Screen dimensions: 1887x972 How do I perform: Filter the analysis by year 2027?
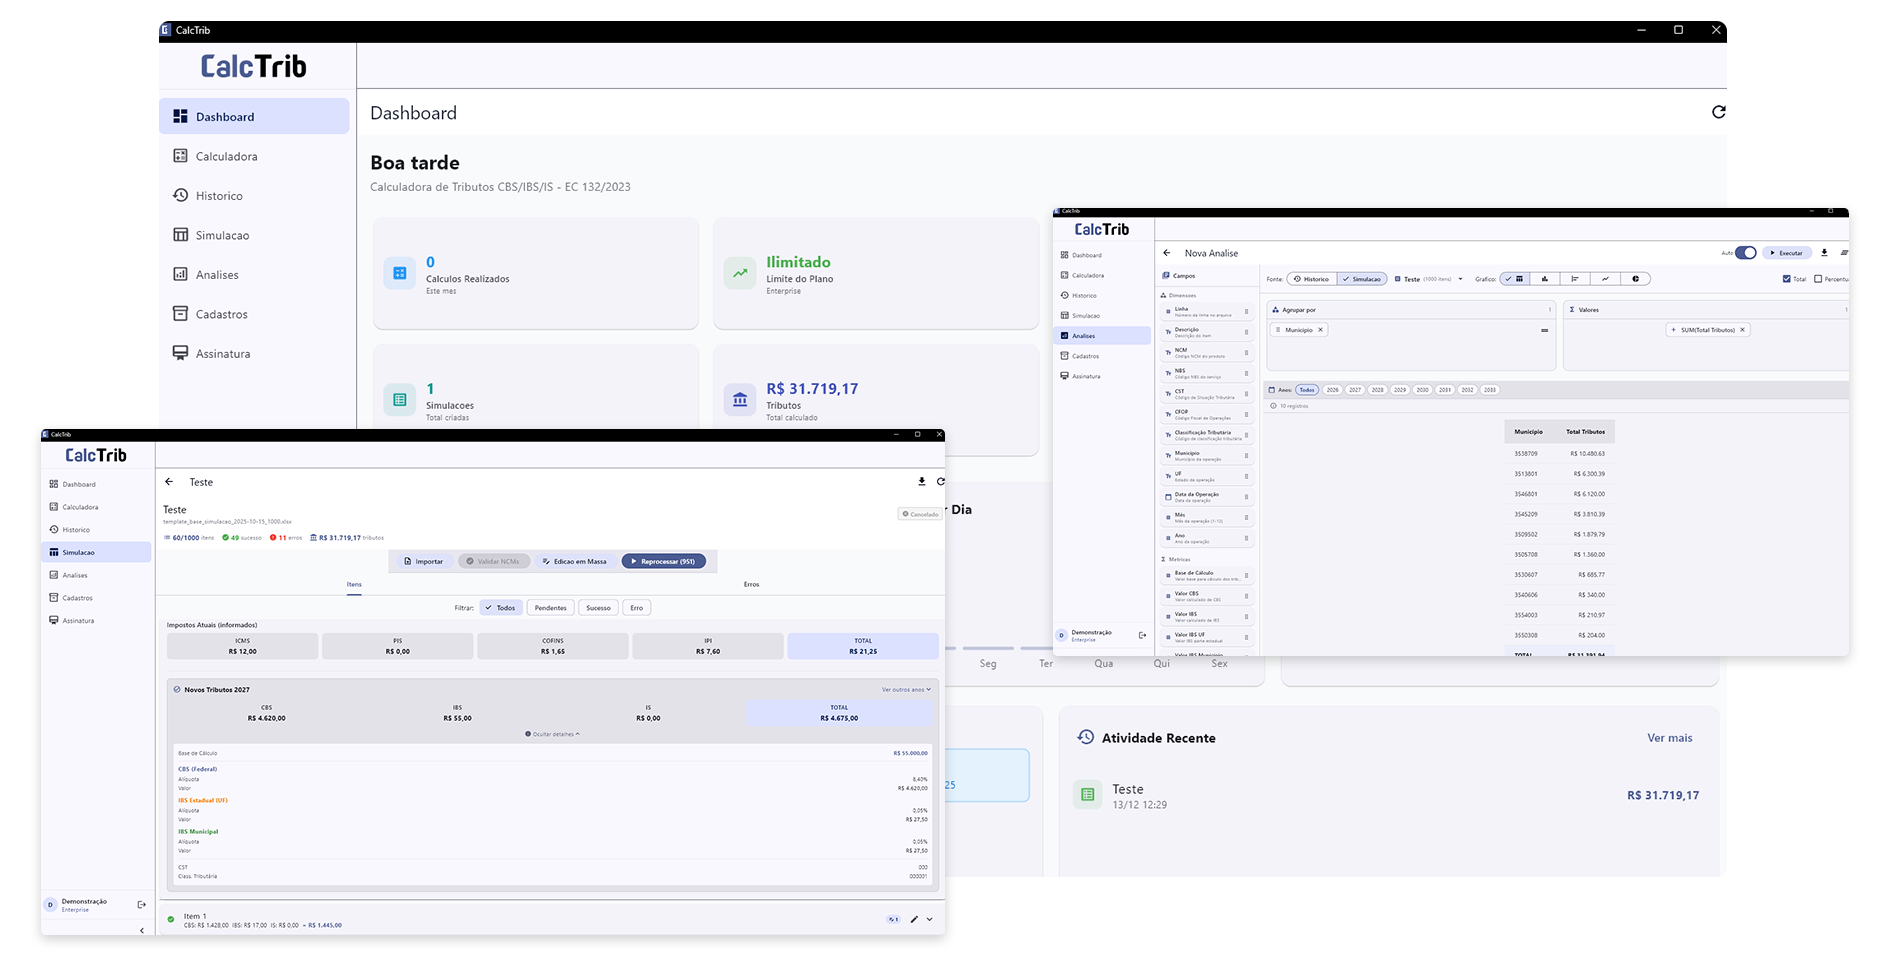pos(1355,390)
